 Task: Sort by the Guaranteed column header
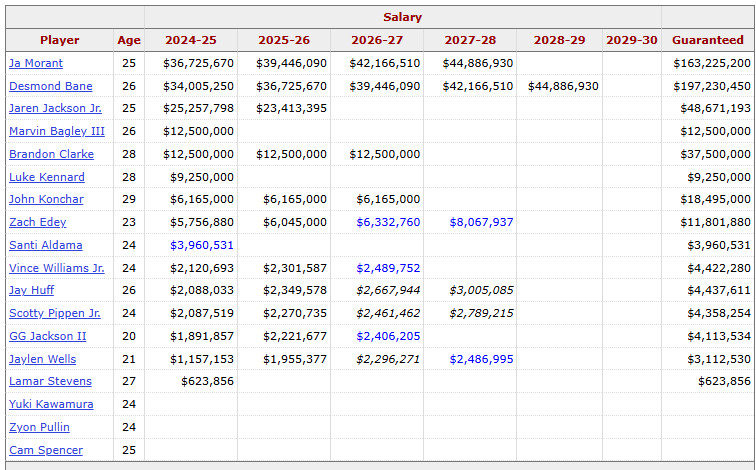708,40
